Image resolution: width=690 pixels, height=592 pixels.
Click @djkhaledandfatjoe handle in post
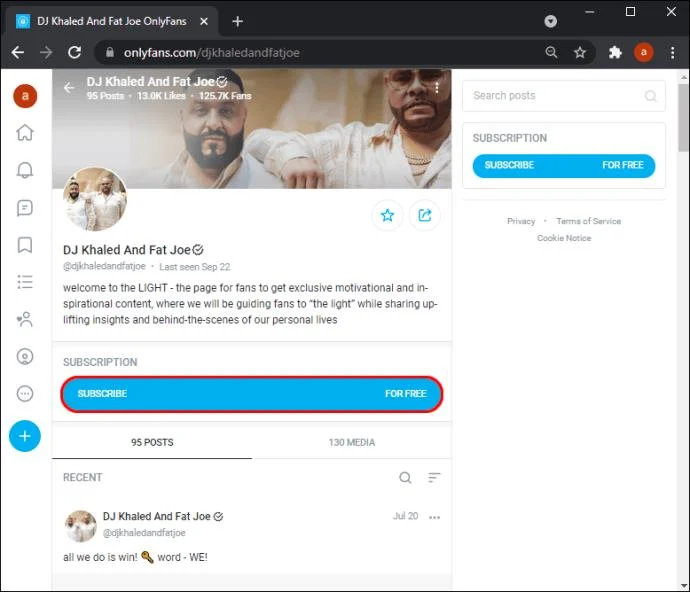(144, 533)
